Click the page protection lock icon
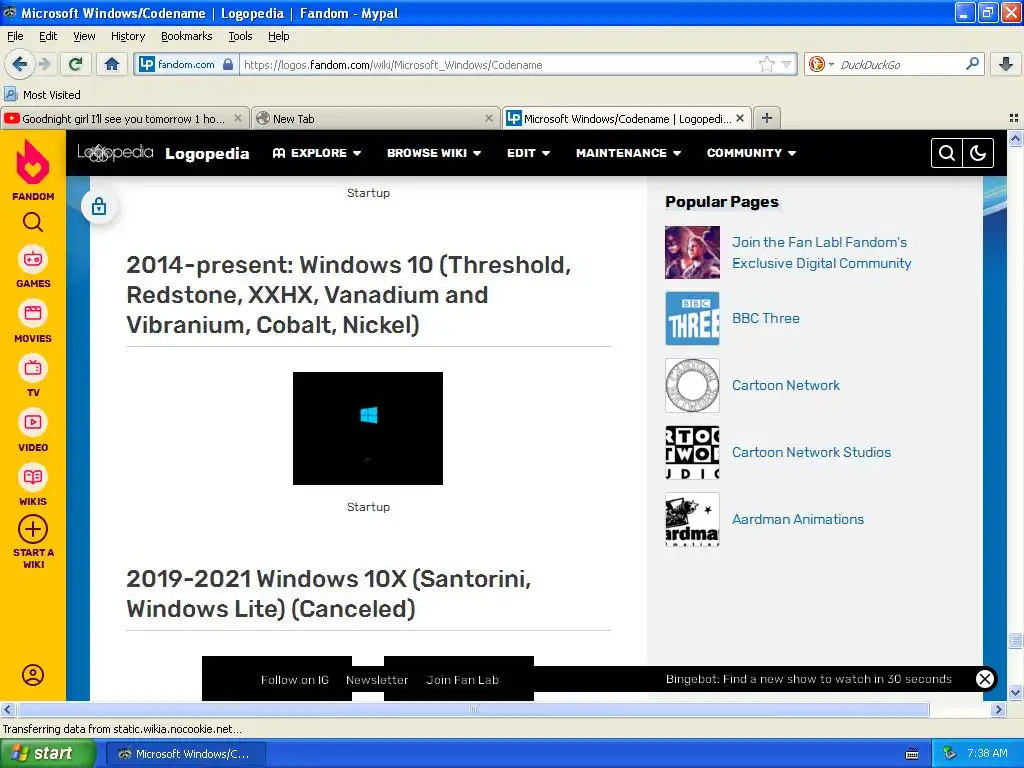 coord(99,206)
